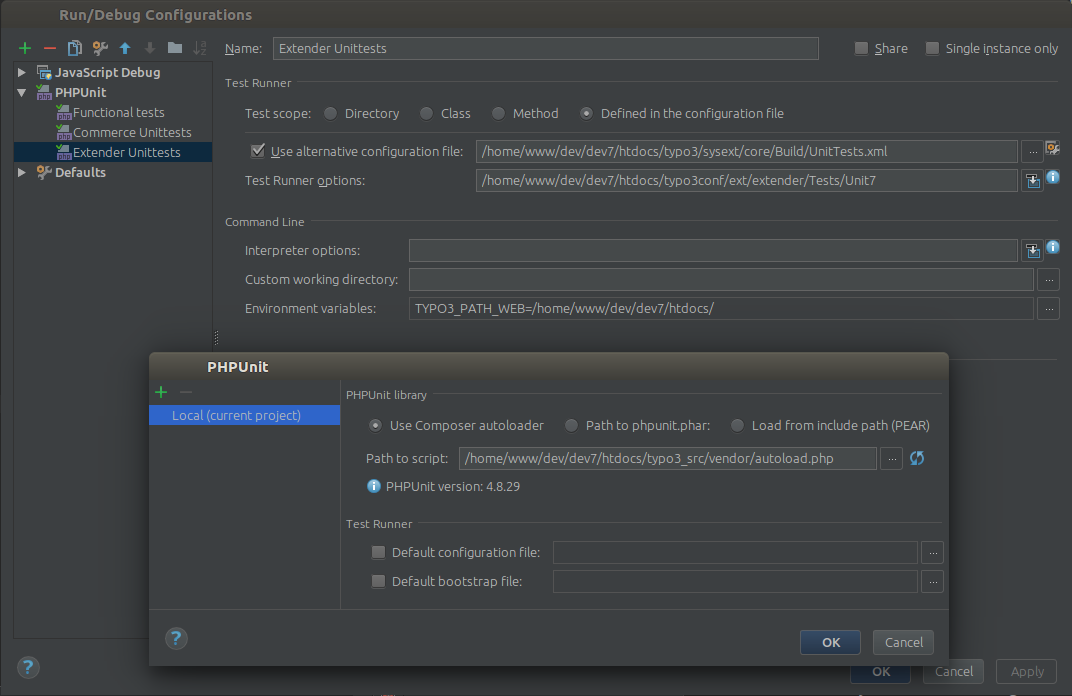This screenshot has width=1072, height=696.
Task: Remove the selected configuration using the minus icon
Action: click(x=50, y=48)
